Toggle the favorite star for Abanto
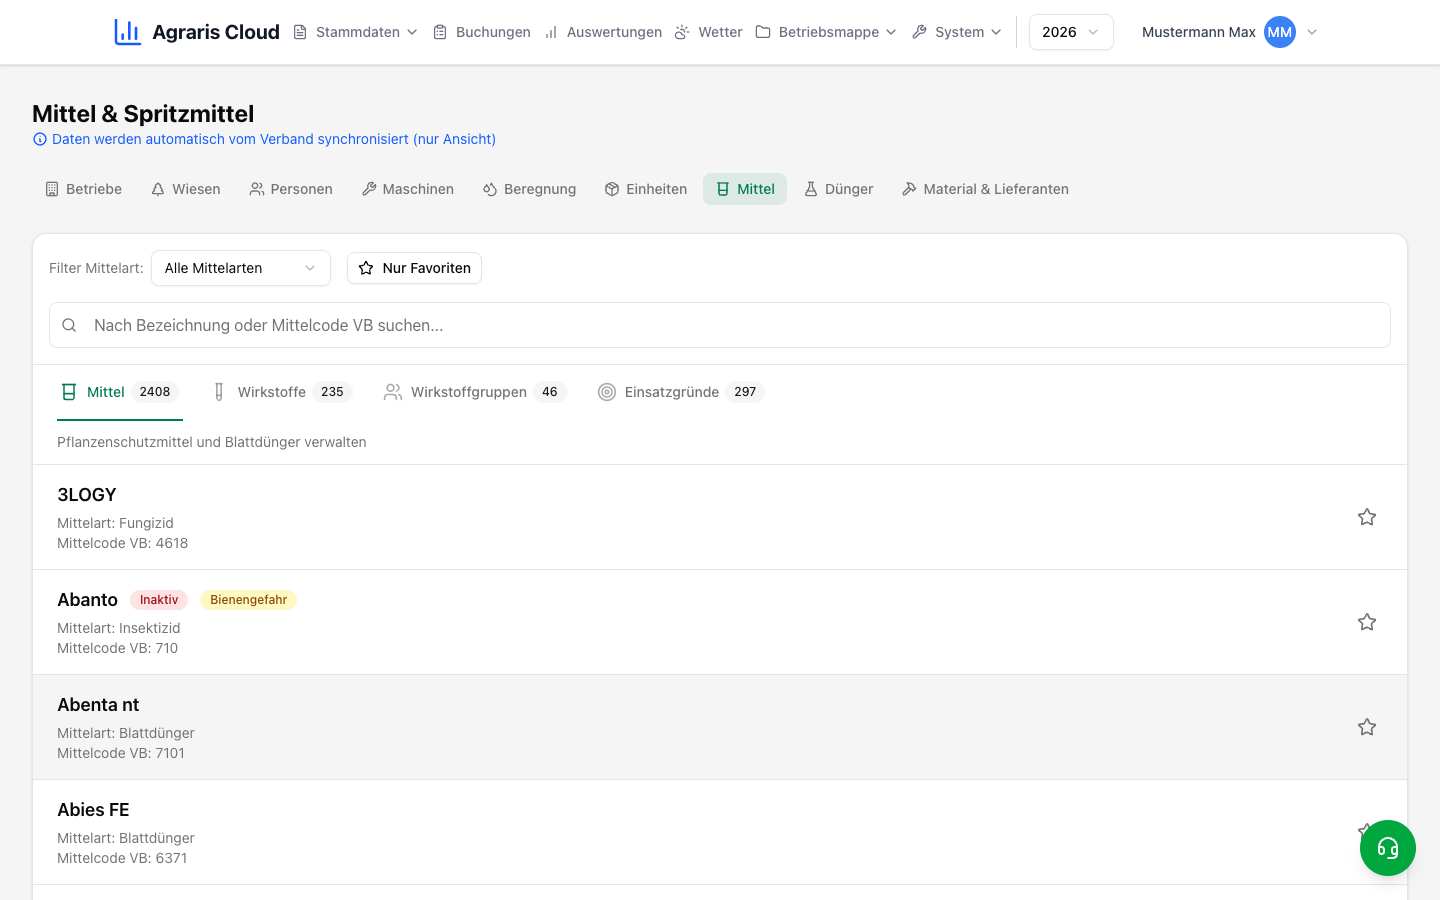This screenshot has height=900, width=1440. pos(1367,622)
